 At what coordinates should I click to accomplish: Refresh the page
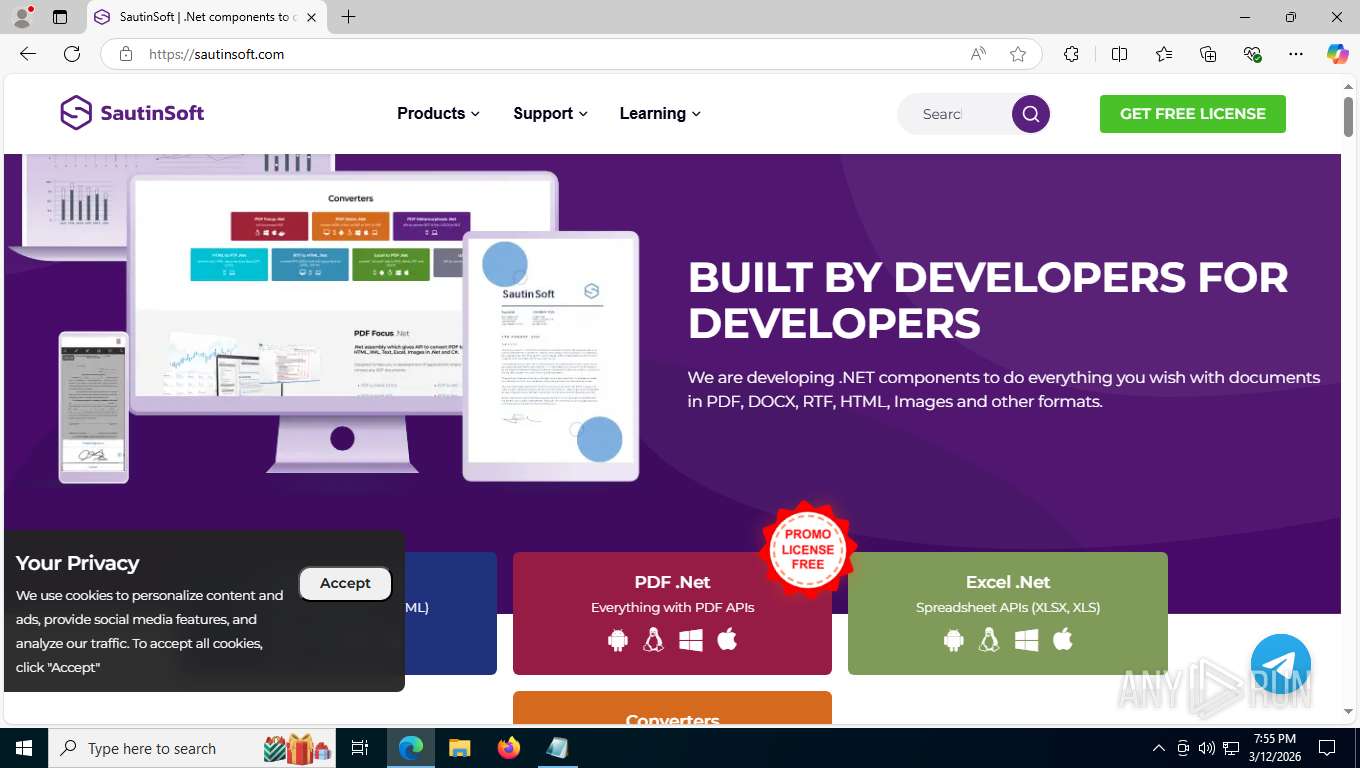pyautogui.click(x=72, y=54)
